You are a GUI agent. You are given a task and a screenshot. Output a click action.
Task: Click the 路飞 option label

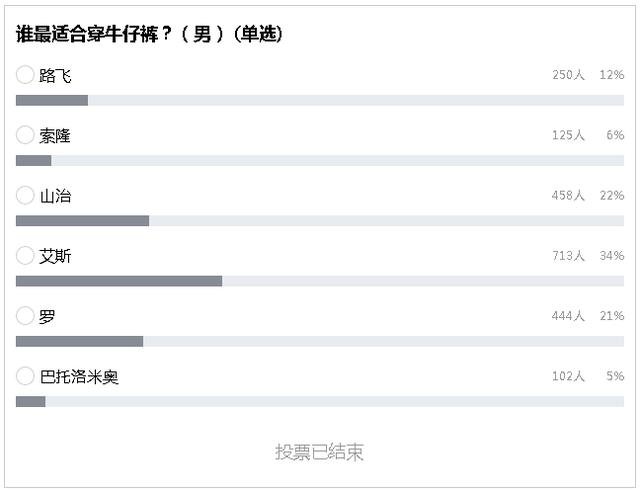55,76
